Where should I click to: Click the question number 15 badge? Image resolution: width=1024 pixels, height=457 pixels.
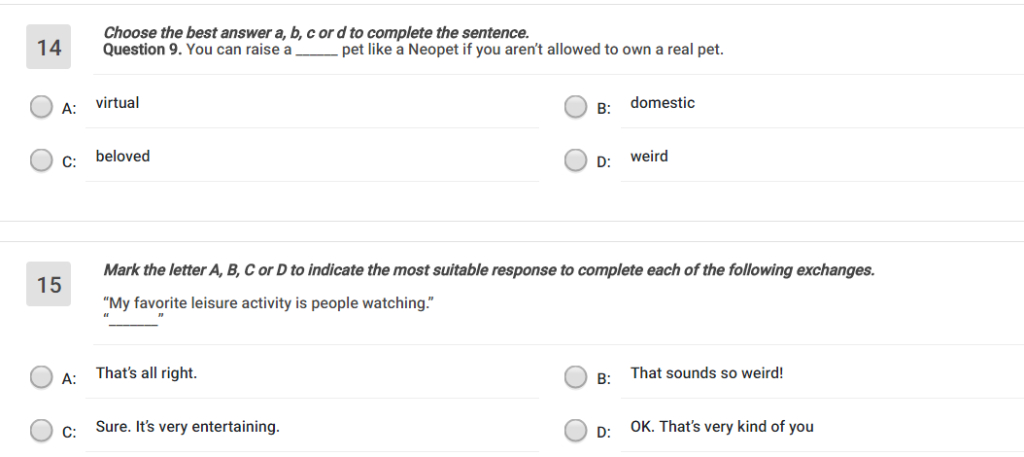tap(49, 285)
